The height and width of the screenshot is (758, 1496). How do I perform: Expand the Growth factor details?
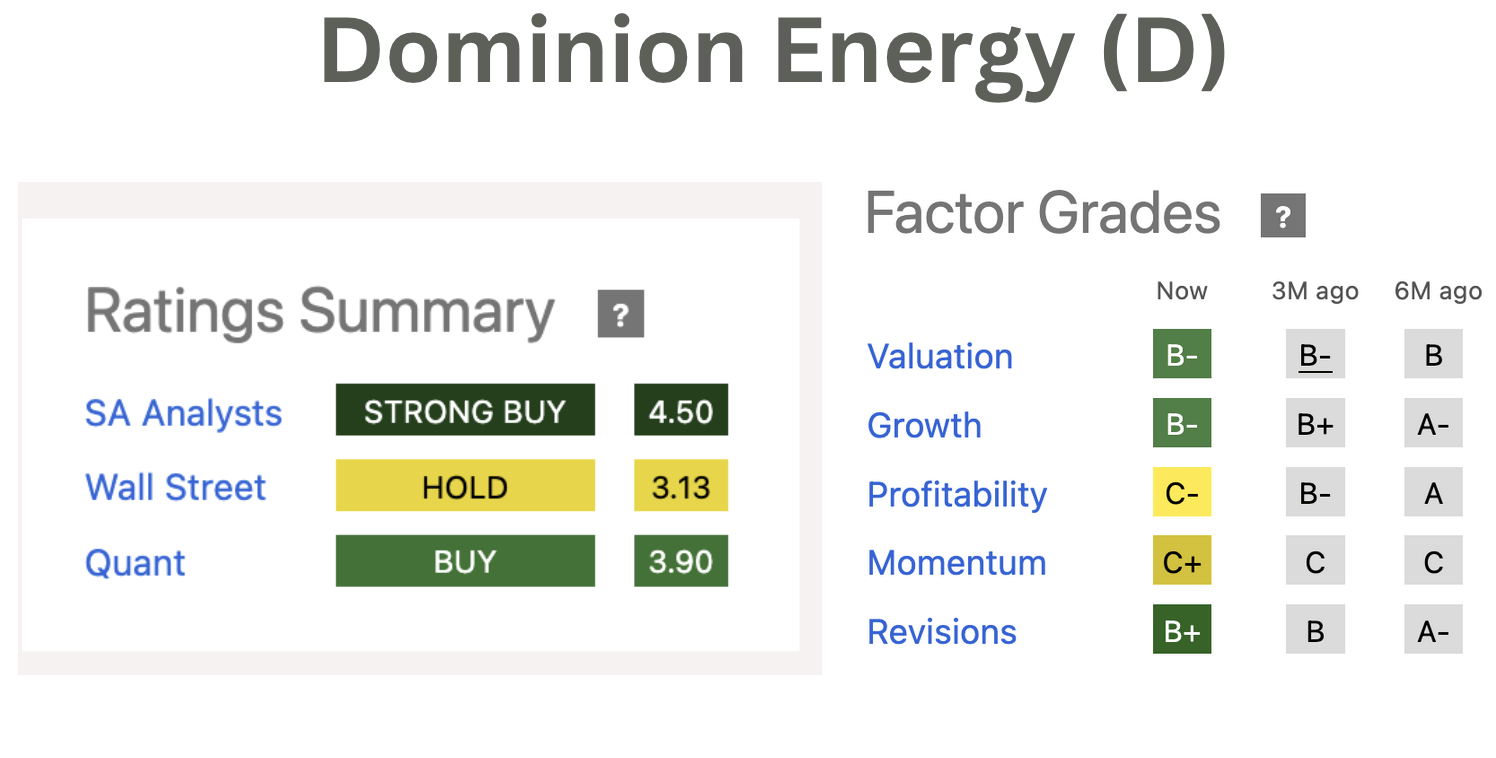[924, 425]
